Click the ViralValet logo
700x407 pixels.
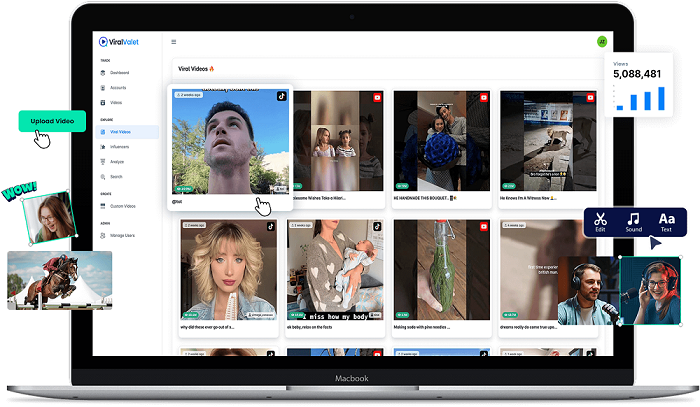[x=119, y=42]
